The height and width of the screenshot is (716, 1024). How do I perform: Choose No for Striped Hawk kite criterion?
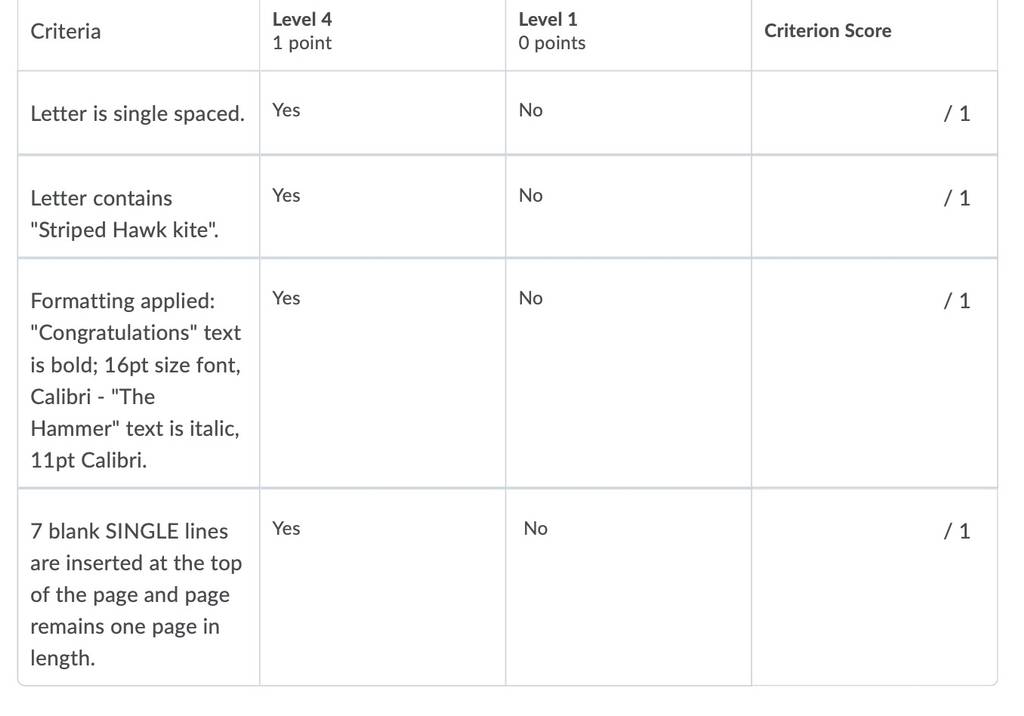click(x=628, y=207)
